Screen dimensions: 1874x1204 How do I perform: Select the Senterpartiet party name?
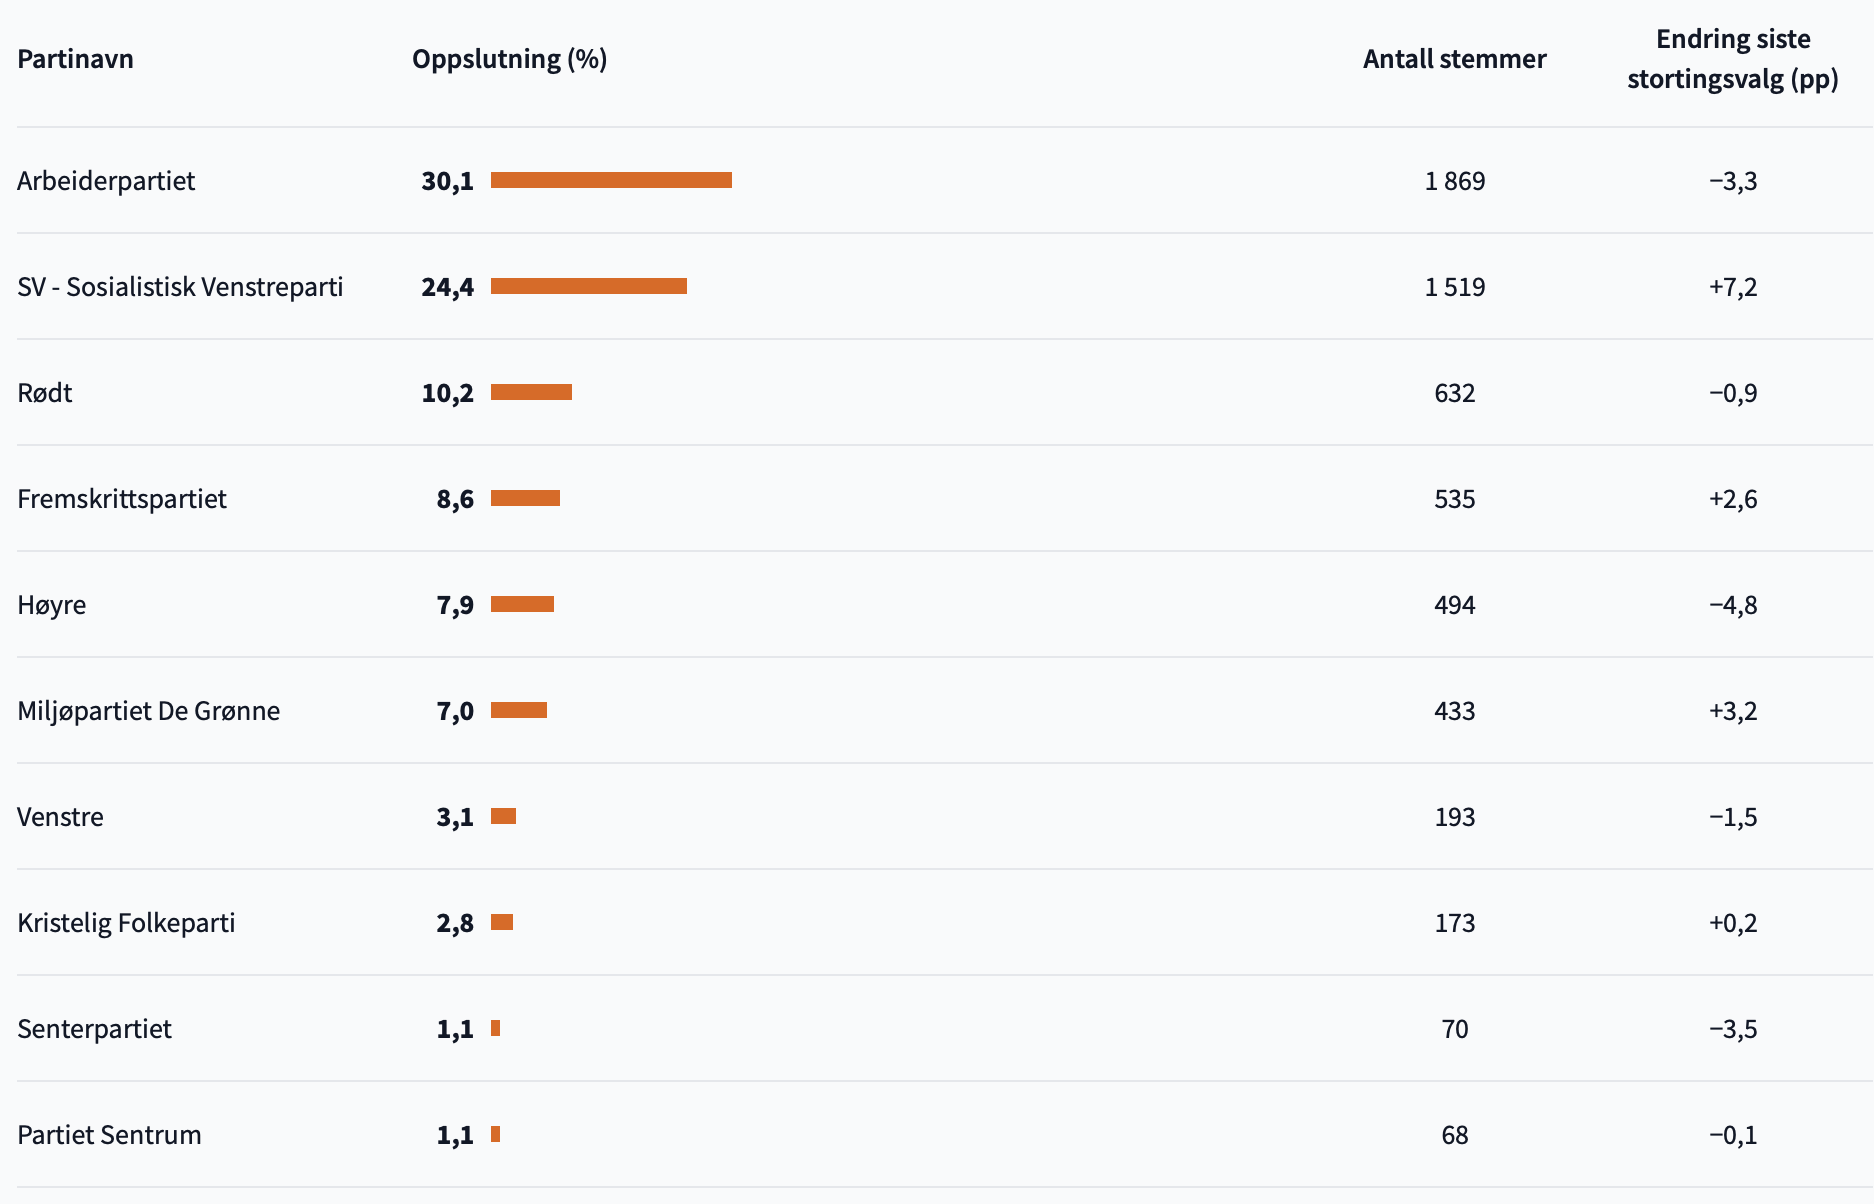(x=94, y=1029)
